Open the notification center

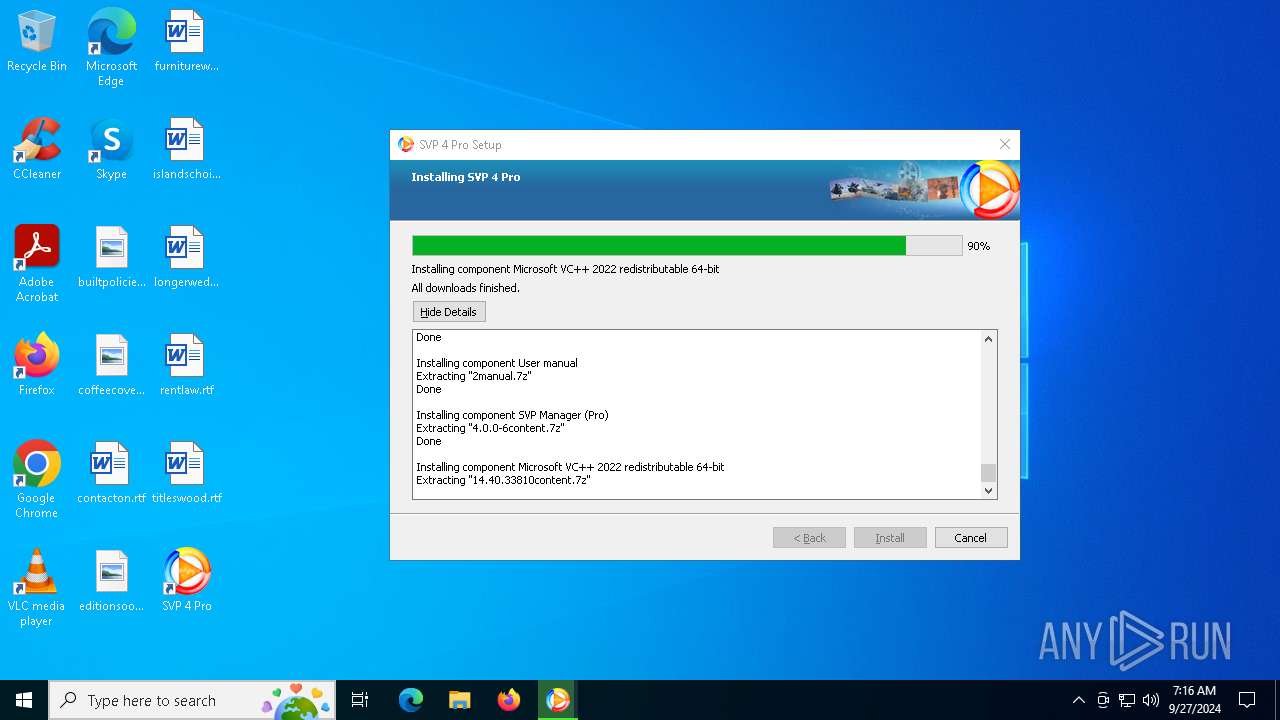[1247, 700]
